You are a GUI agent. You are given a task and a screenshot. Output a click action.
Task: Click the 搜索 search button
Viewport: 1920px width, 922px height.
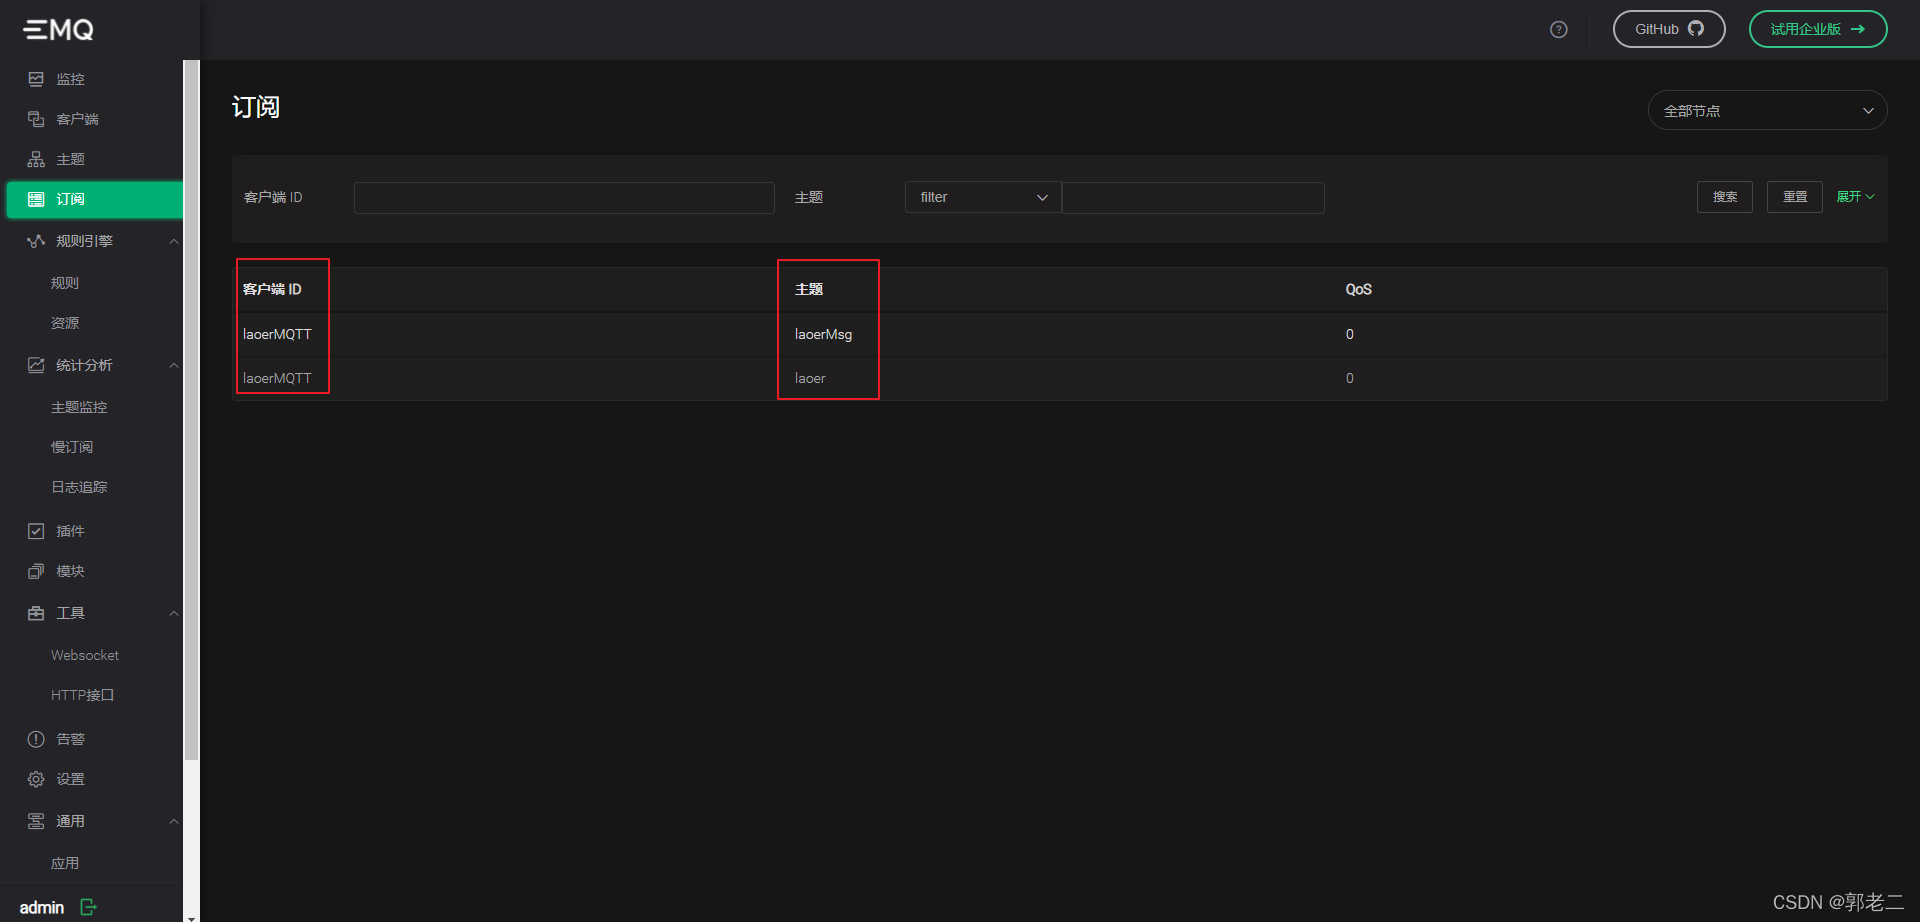coord(1725,197)
